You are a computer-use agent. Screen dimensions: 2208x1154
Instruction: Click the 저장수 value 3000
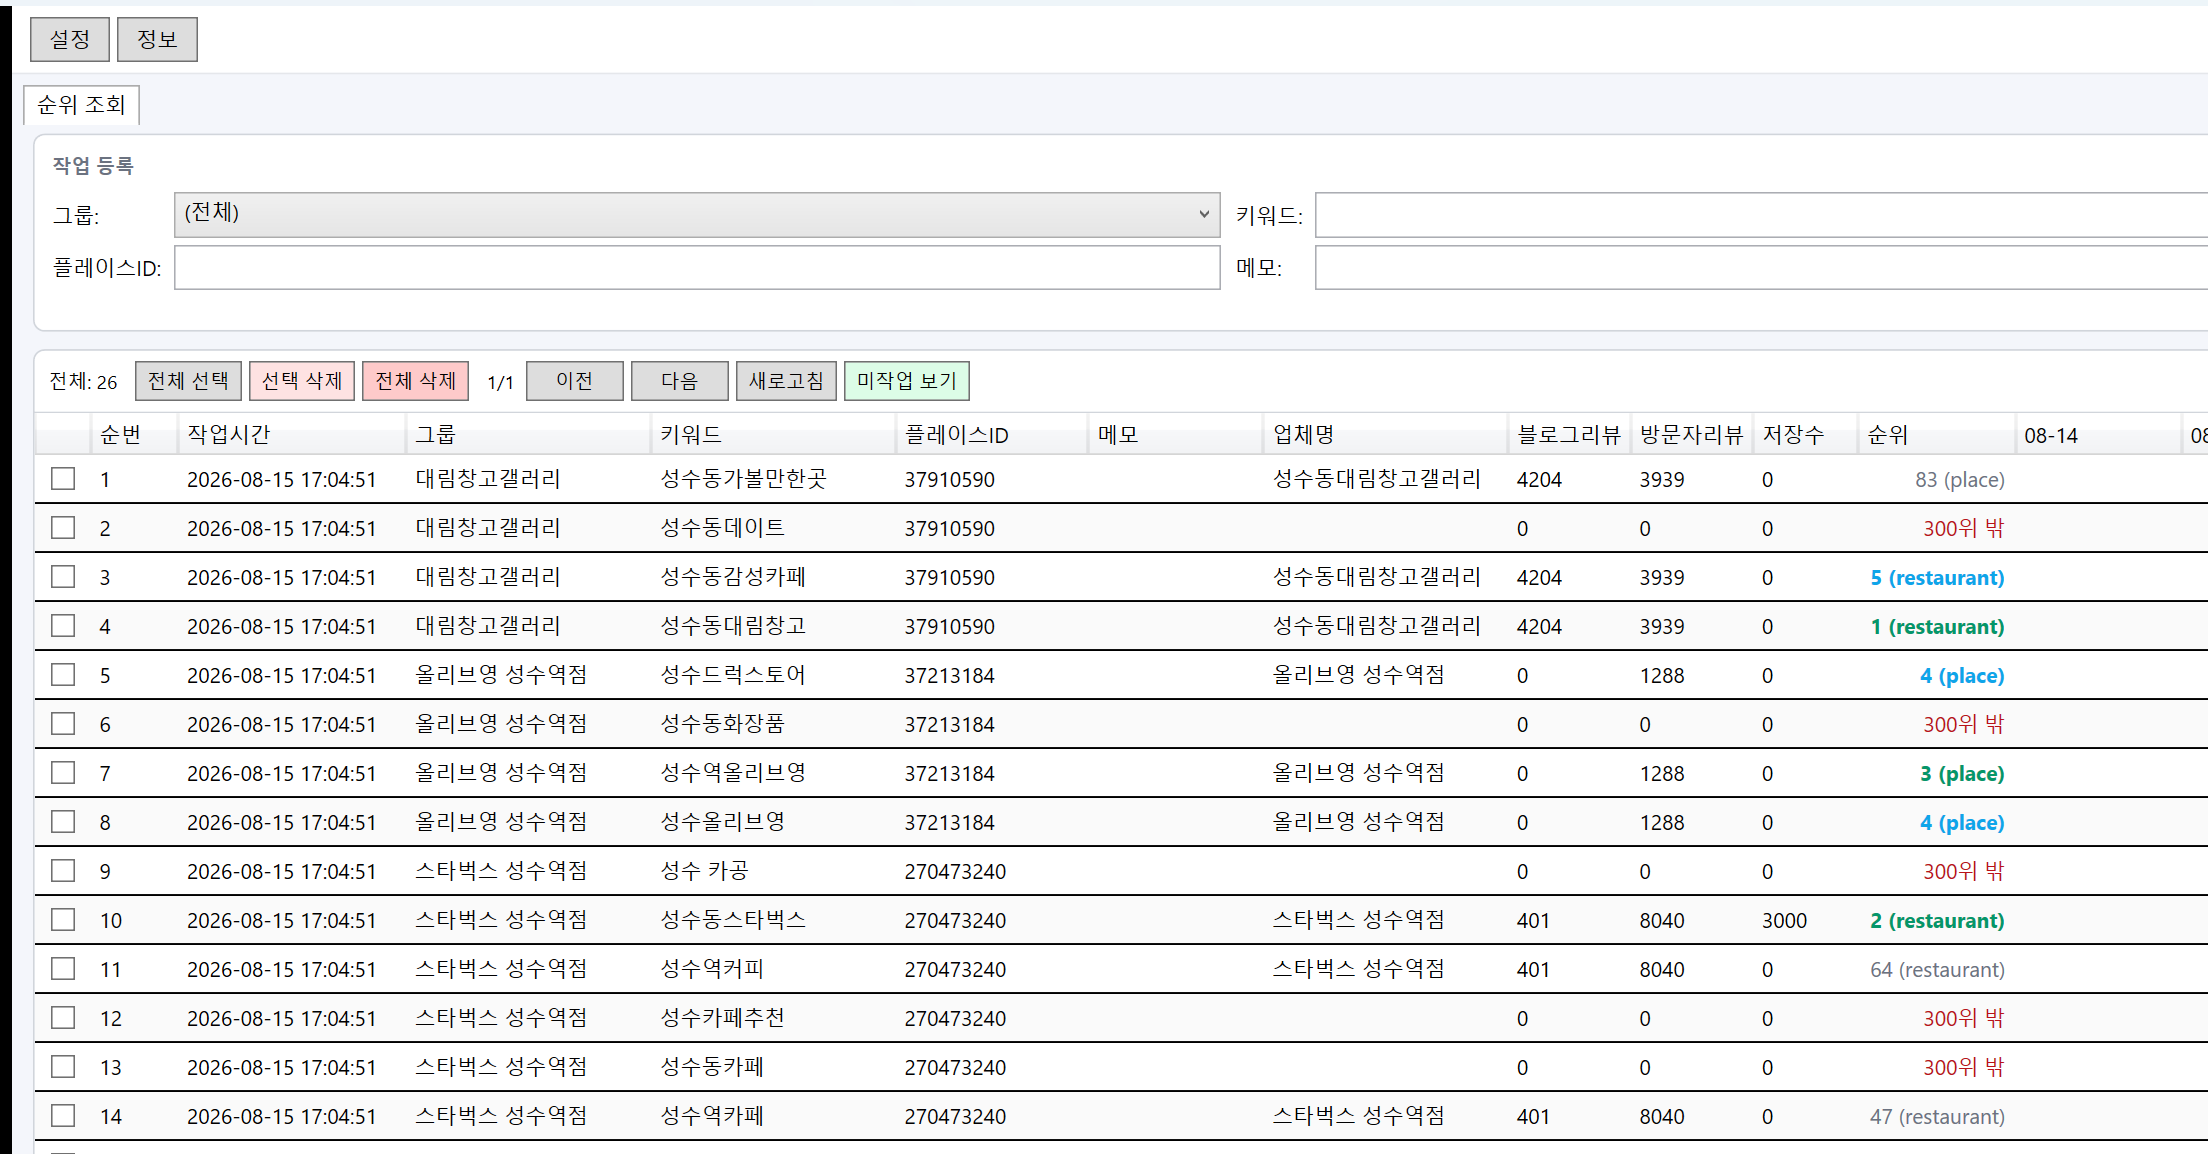pos(1784,921)
